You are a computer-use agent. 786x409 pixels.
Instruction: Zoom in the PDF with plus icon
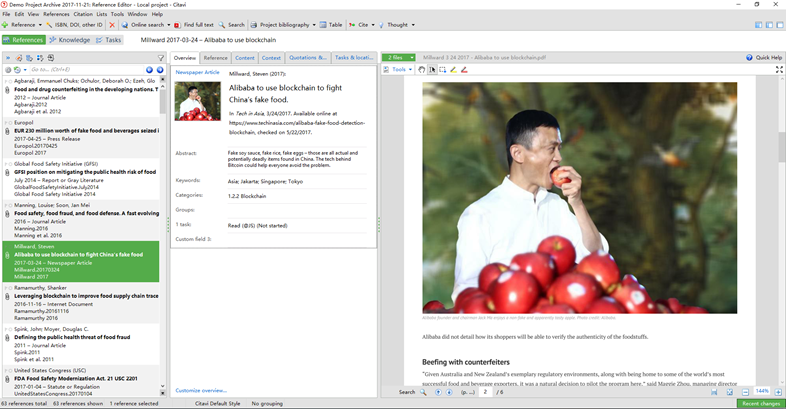(x=776, y=392)
